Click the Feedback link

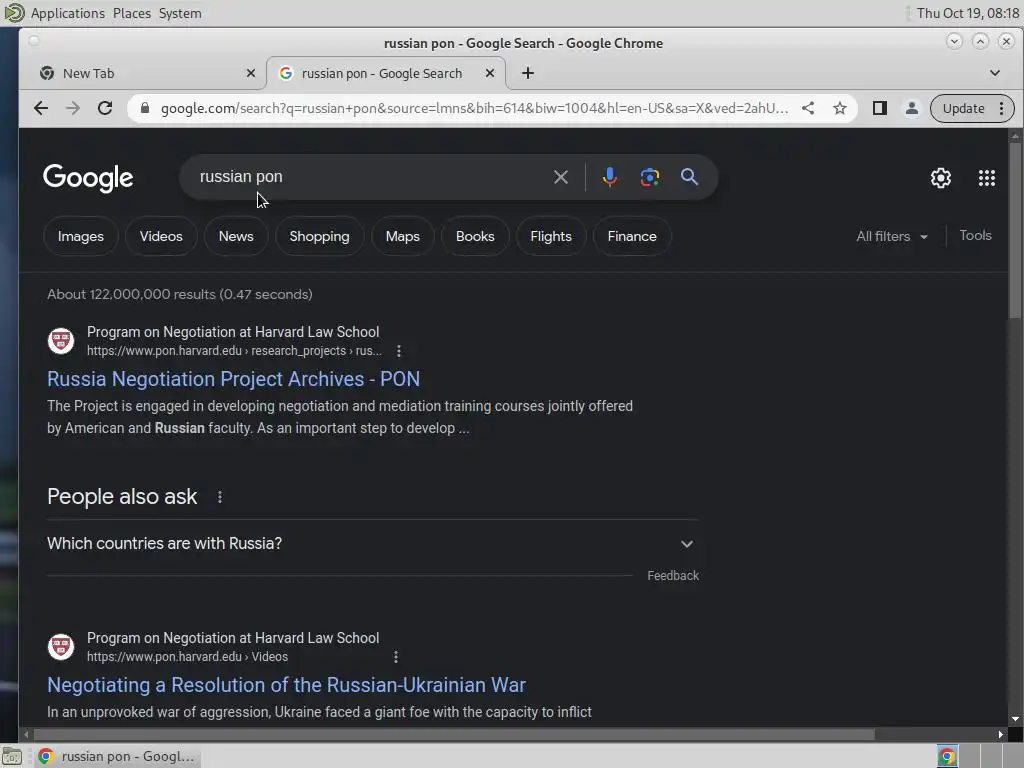click(673, 575)
